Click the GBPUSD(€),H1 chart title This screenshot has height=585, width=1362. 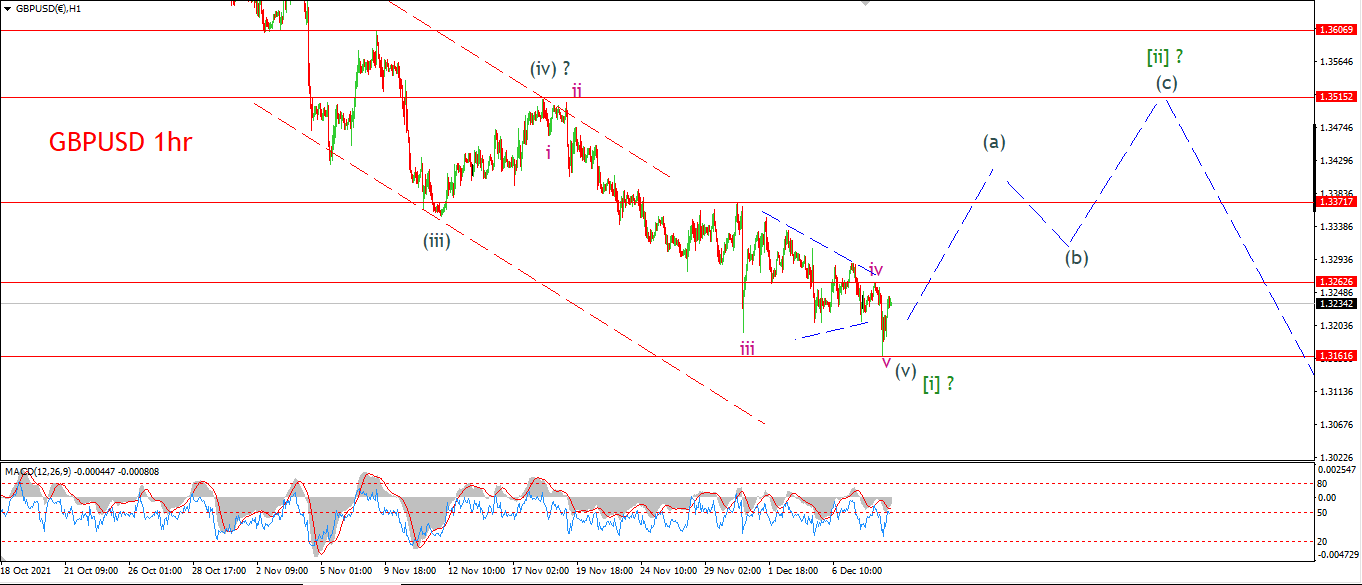[x=47, y=8]
